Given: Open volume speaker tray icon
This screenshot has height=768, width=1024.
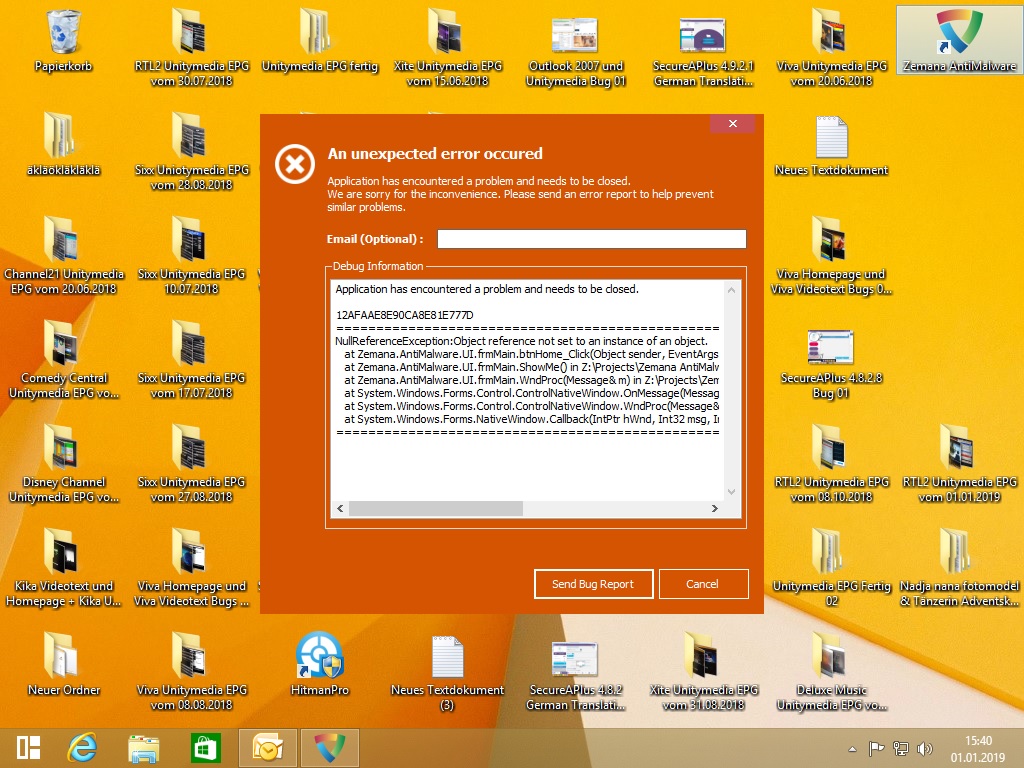Looking at the screenshot, I should coord(925,748).
